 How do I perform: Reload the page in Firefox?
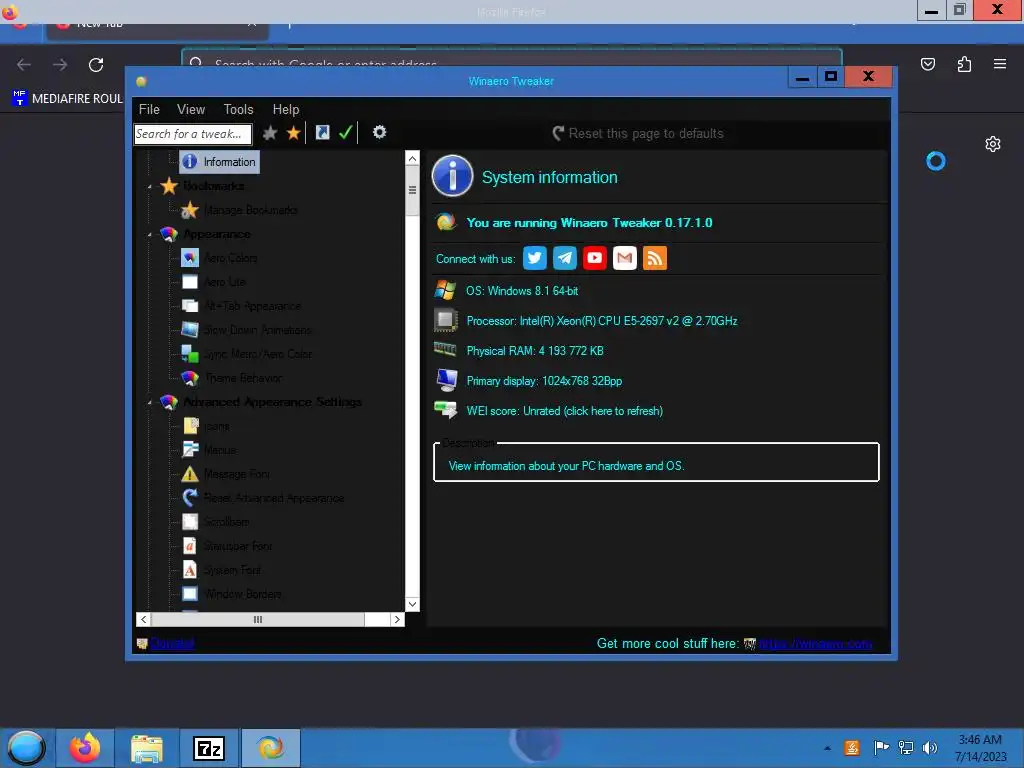pos(96,65)
